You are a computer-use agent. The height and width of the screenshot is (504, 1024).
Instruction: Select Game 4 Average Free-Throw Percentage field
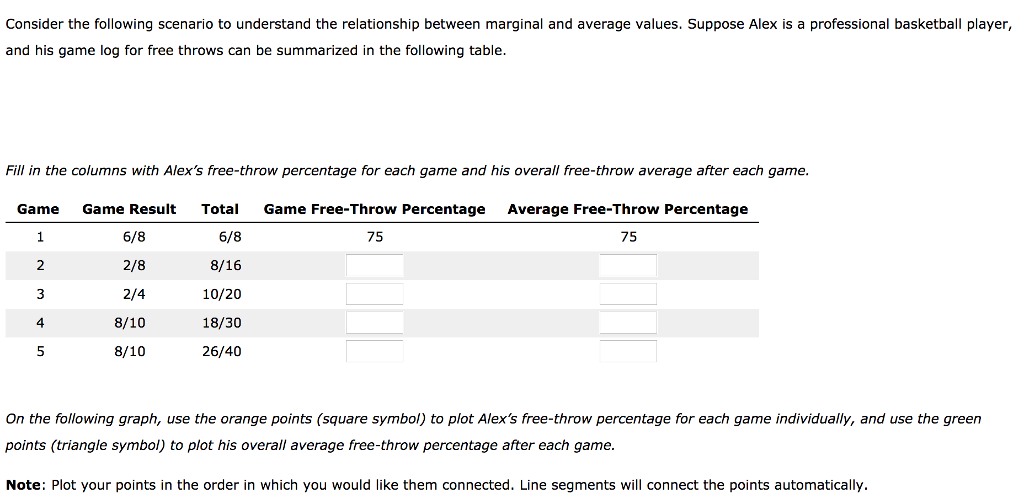628,323
